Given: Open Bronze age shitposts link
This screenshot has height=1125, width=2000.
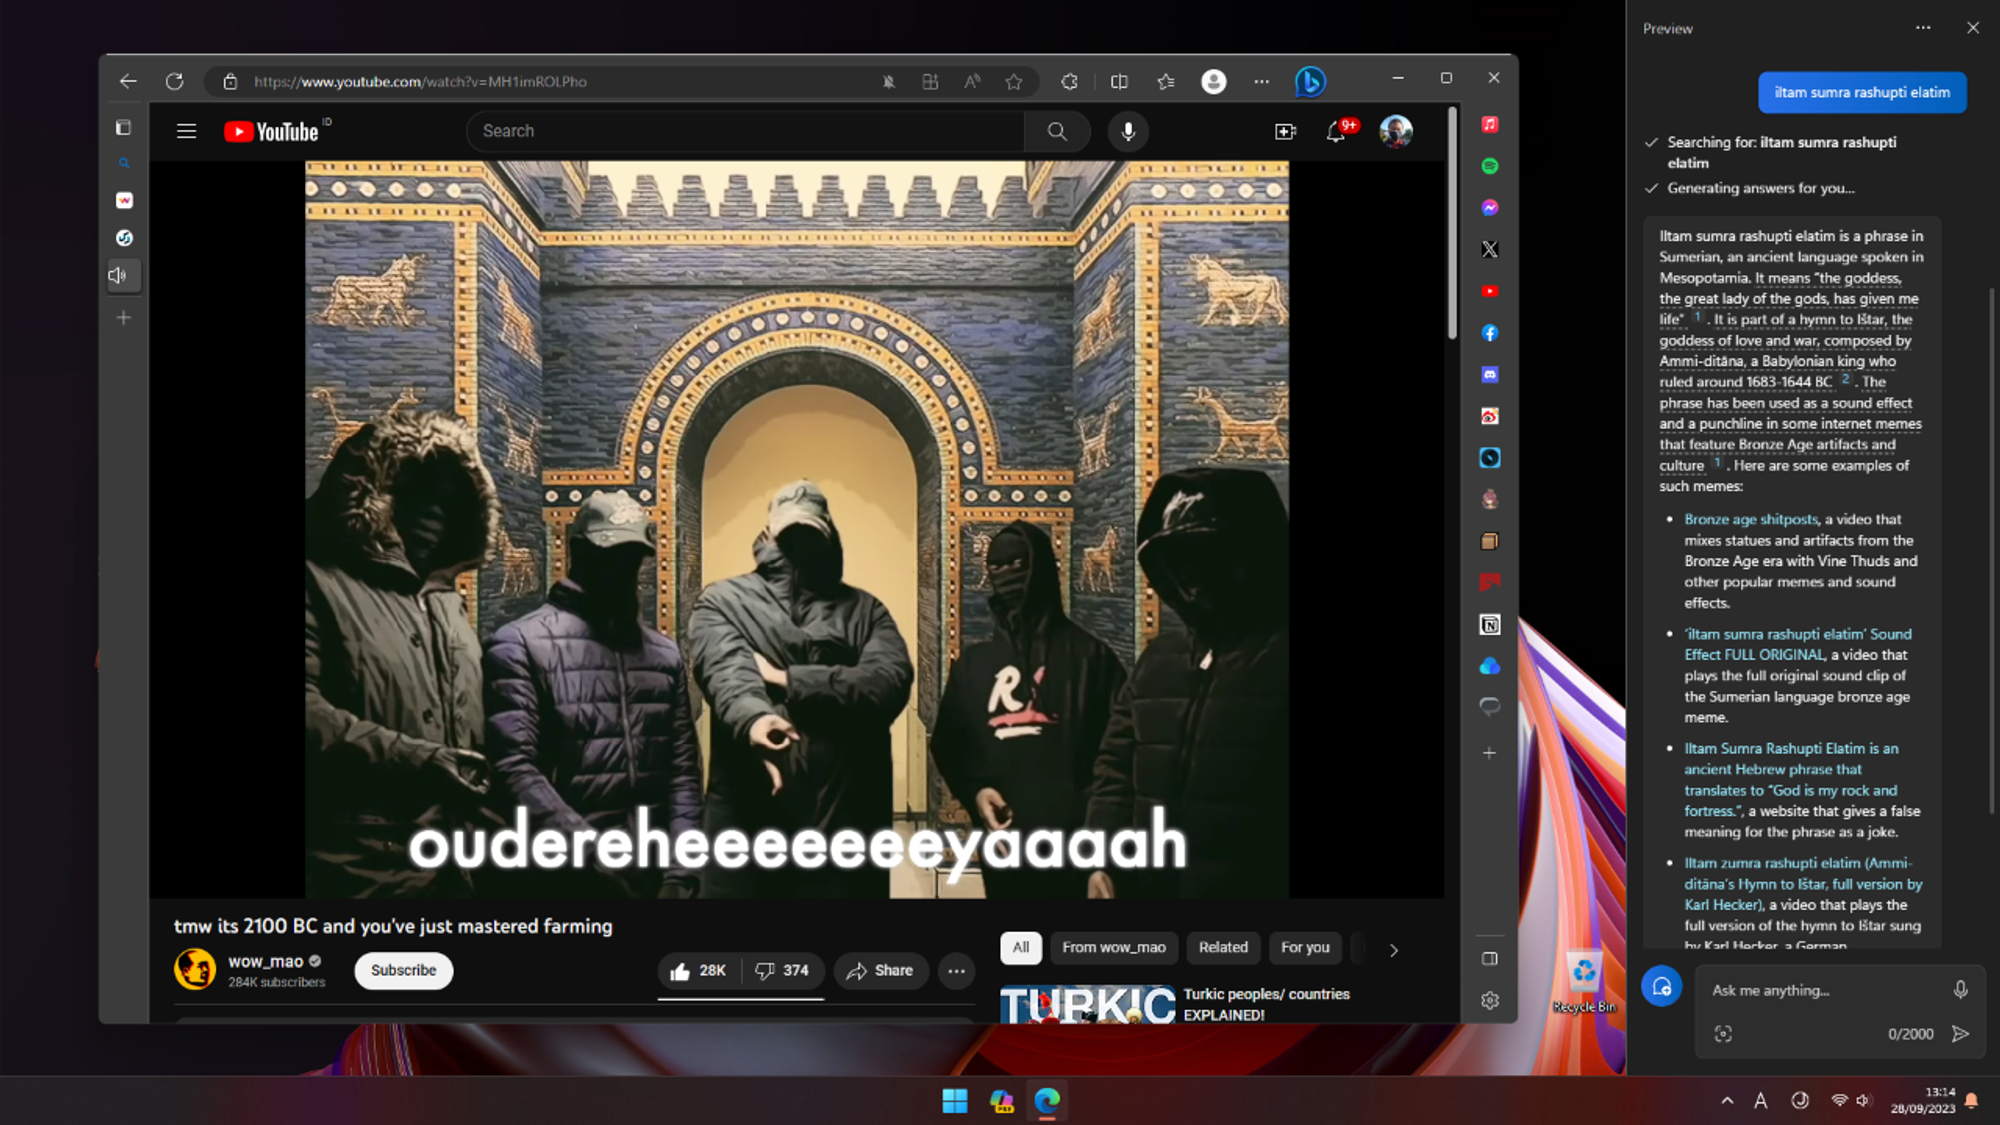Looking at the screenshot, I should [1751, 520].
